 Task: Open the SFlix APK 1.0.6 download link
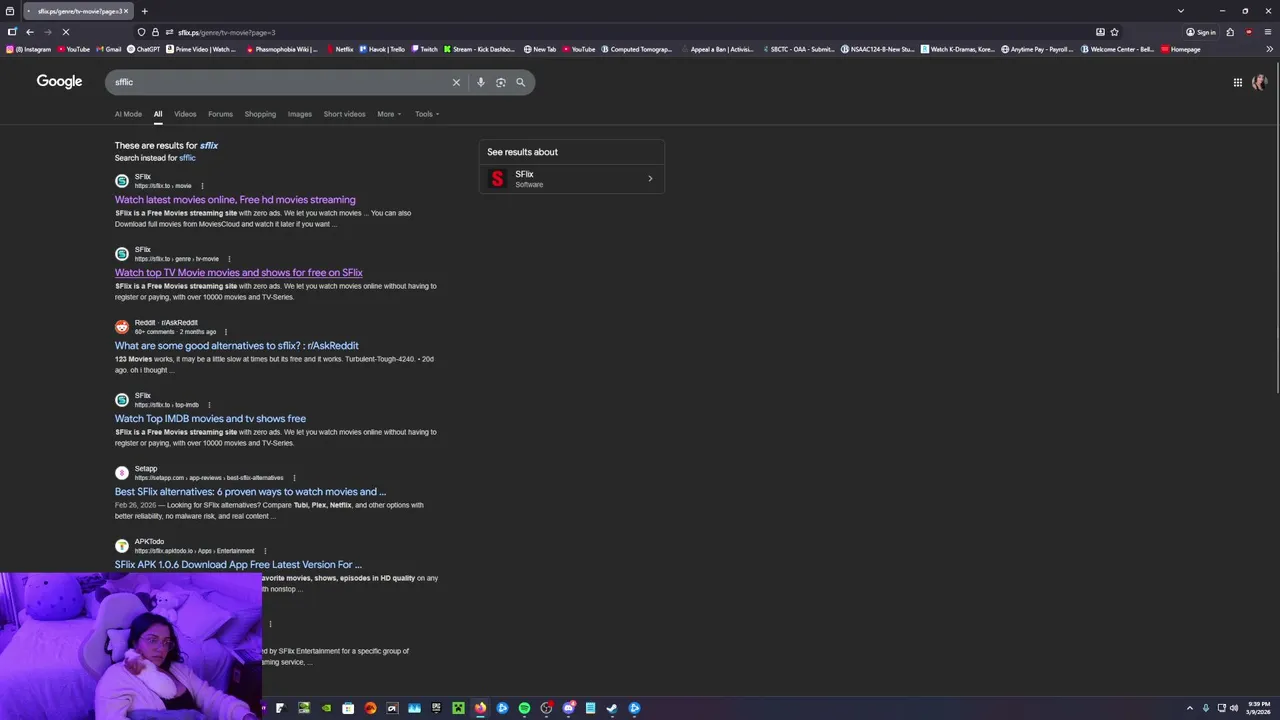click(238, 565)
